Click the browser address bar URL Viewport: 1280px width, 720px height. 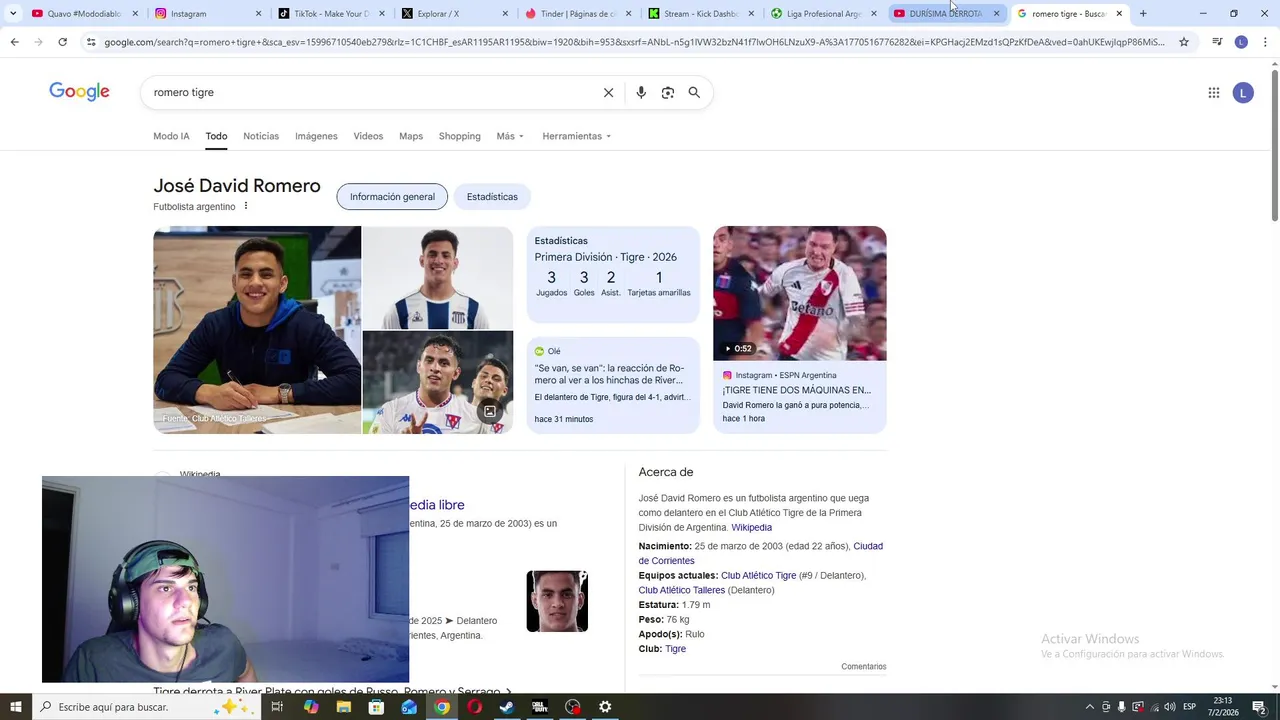[634, 42]
